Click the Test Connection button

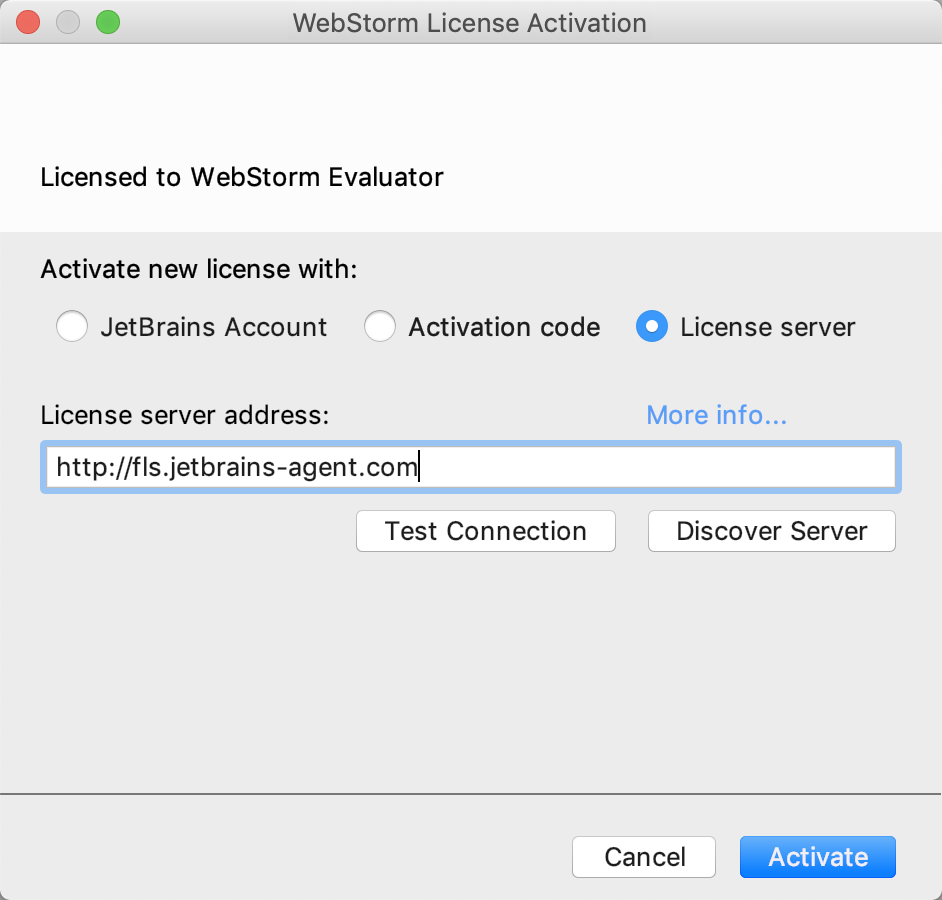(485, 531)
